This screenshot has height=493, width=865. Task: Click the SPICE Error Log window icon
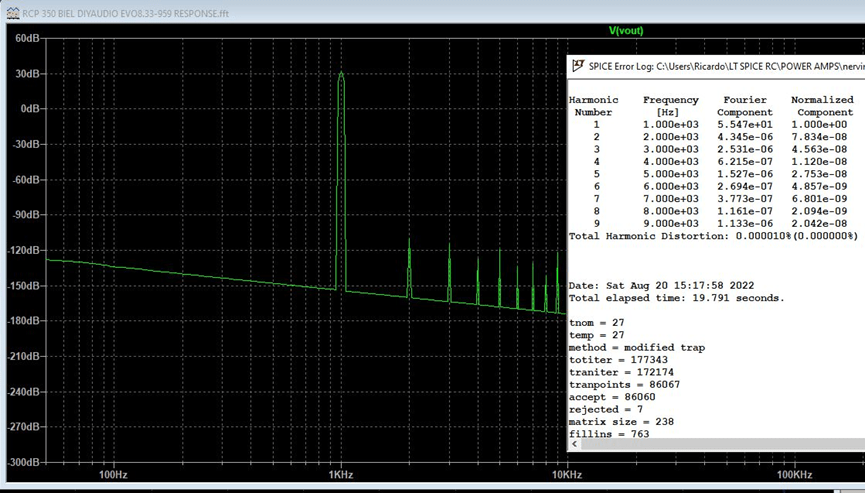(578, 66)
